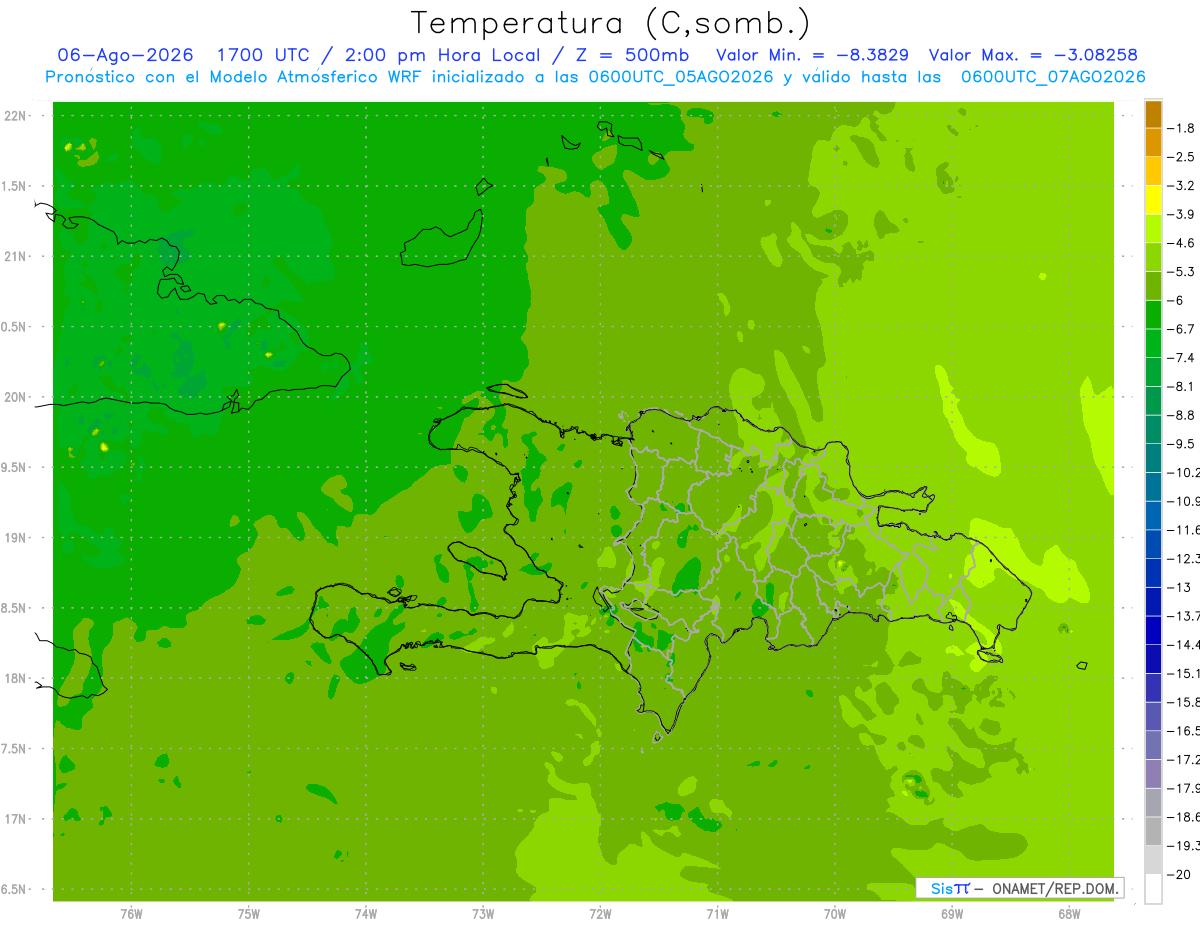
Task: Click the '74W' longitude tick label
Action: [x=366, y=914]
